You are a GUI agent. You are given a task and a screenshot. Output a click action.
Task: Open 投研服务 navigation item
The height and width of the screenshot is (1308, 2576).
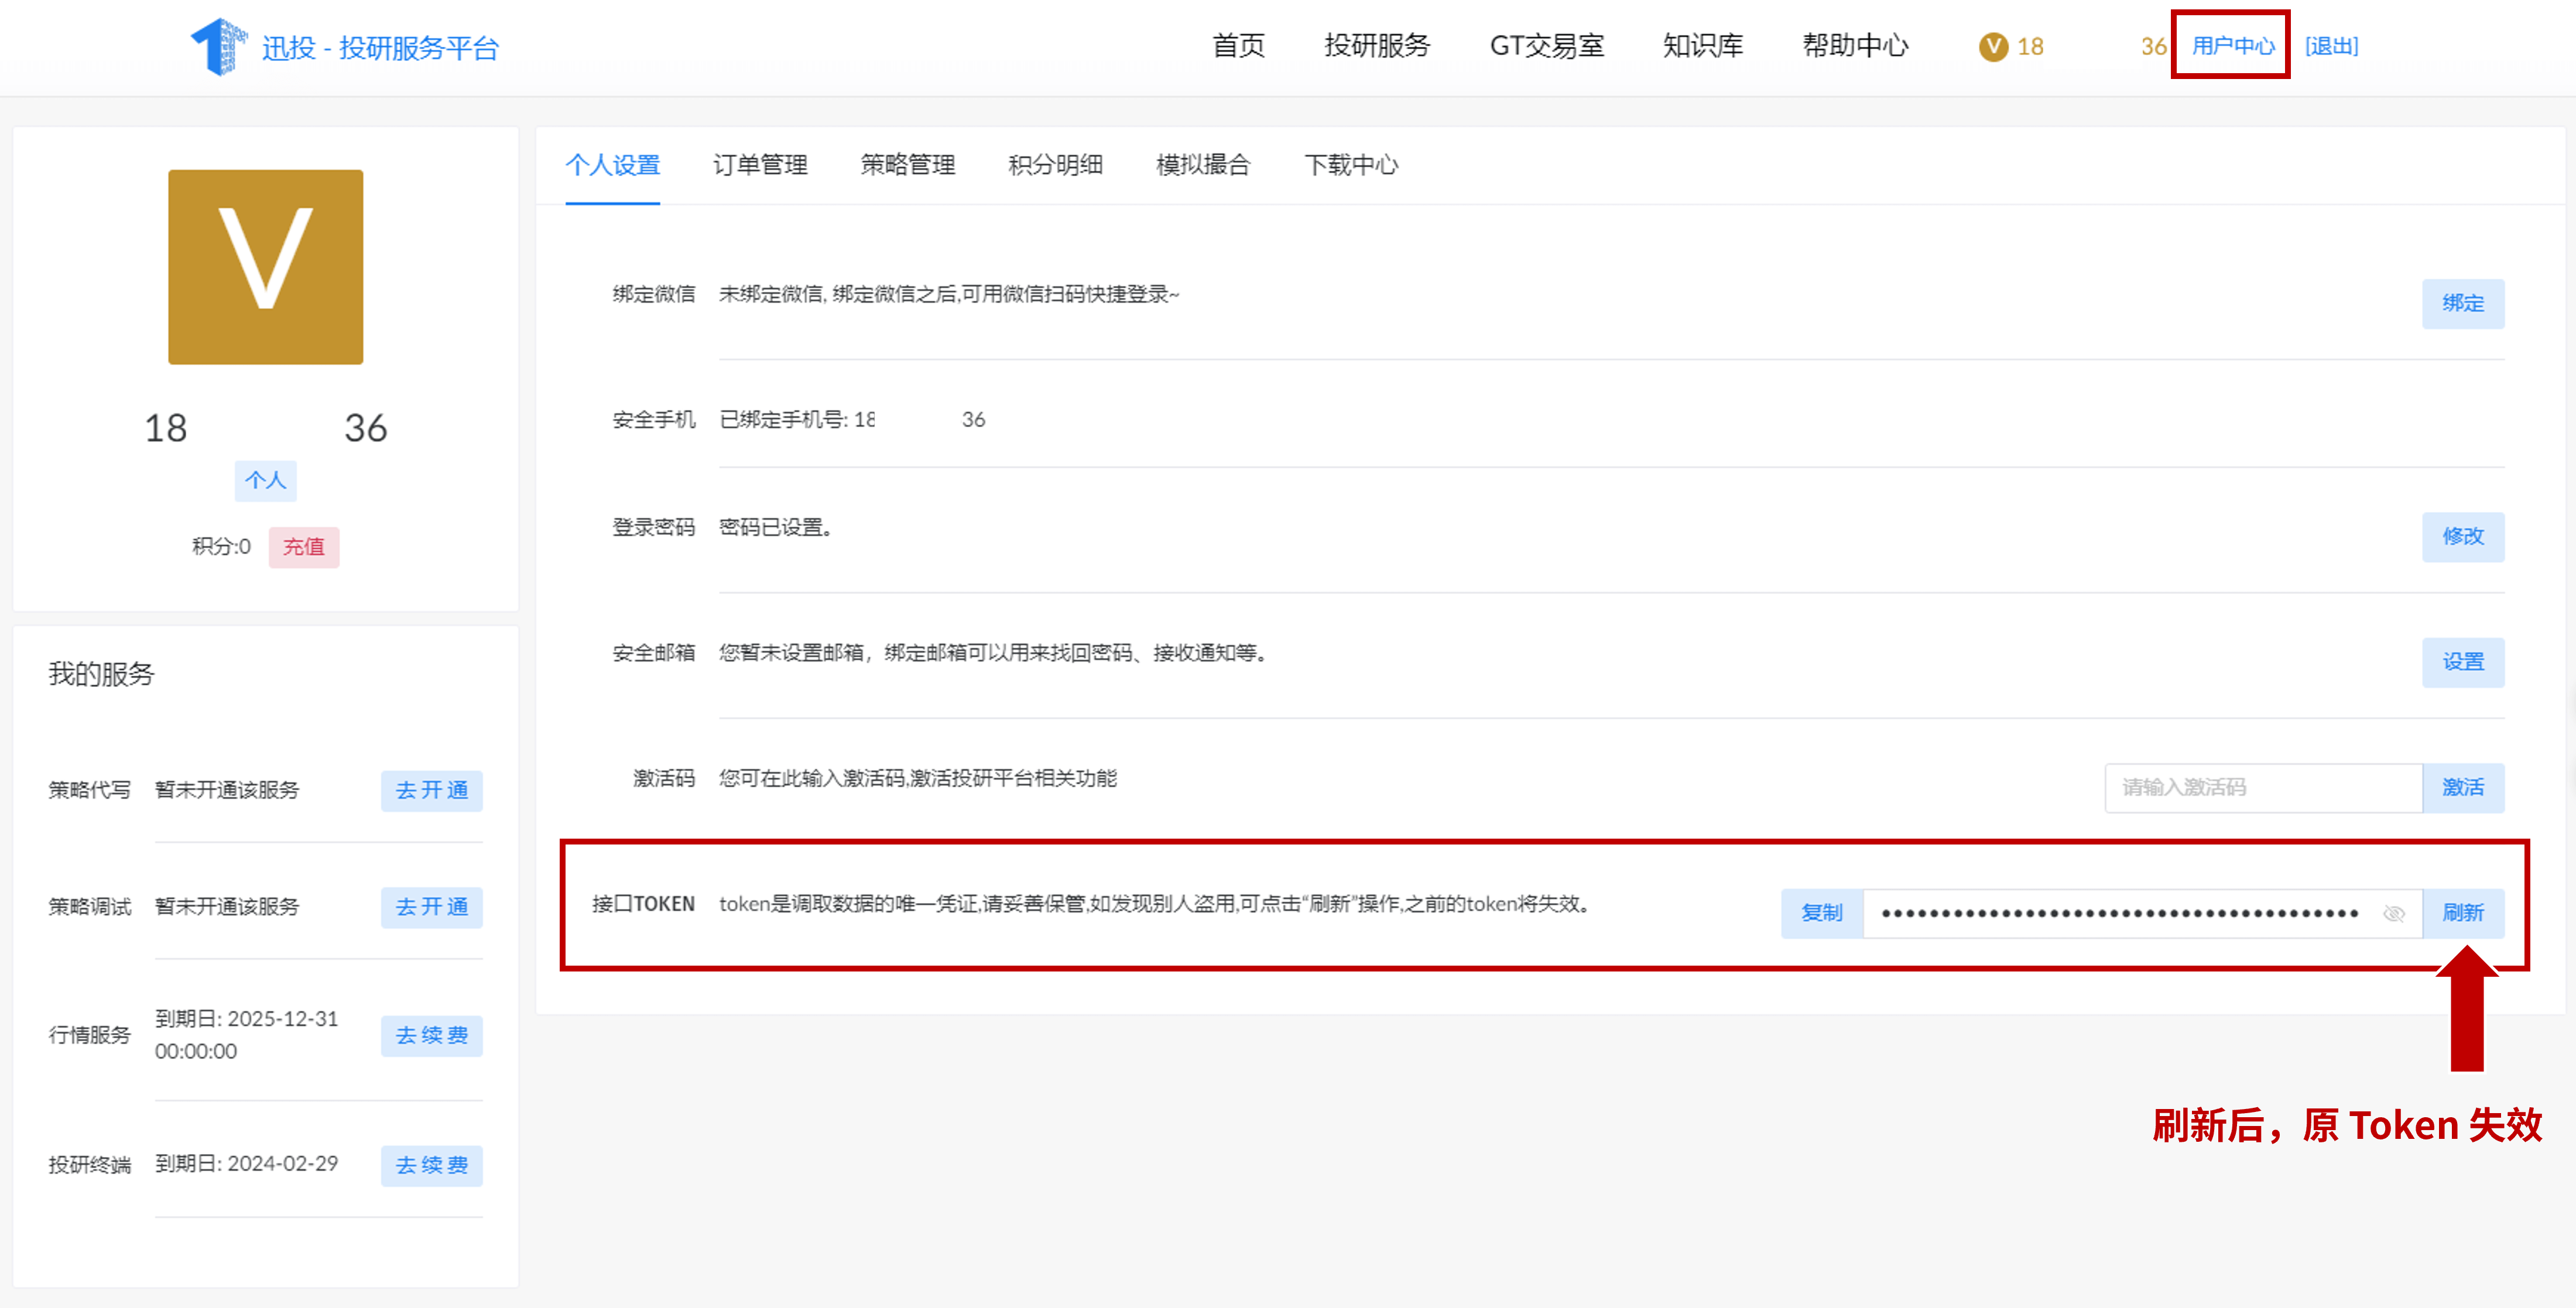[1377, 46]
